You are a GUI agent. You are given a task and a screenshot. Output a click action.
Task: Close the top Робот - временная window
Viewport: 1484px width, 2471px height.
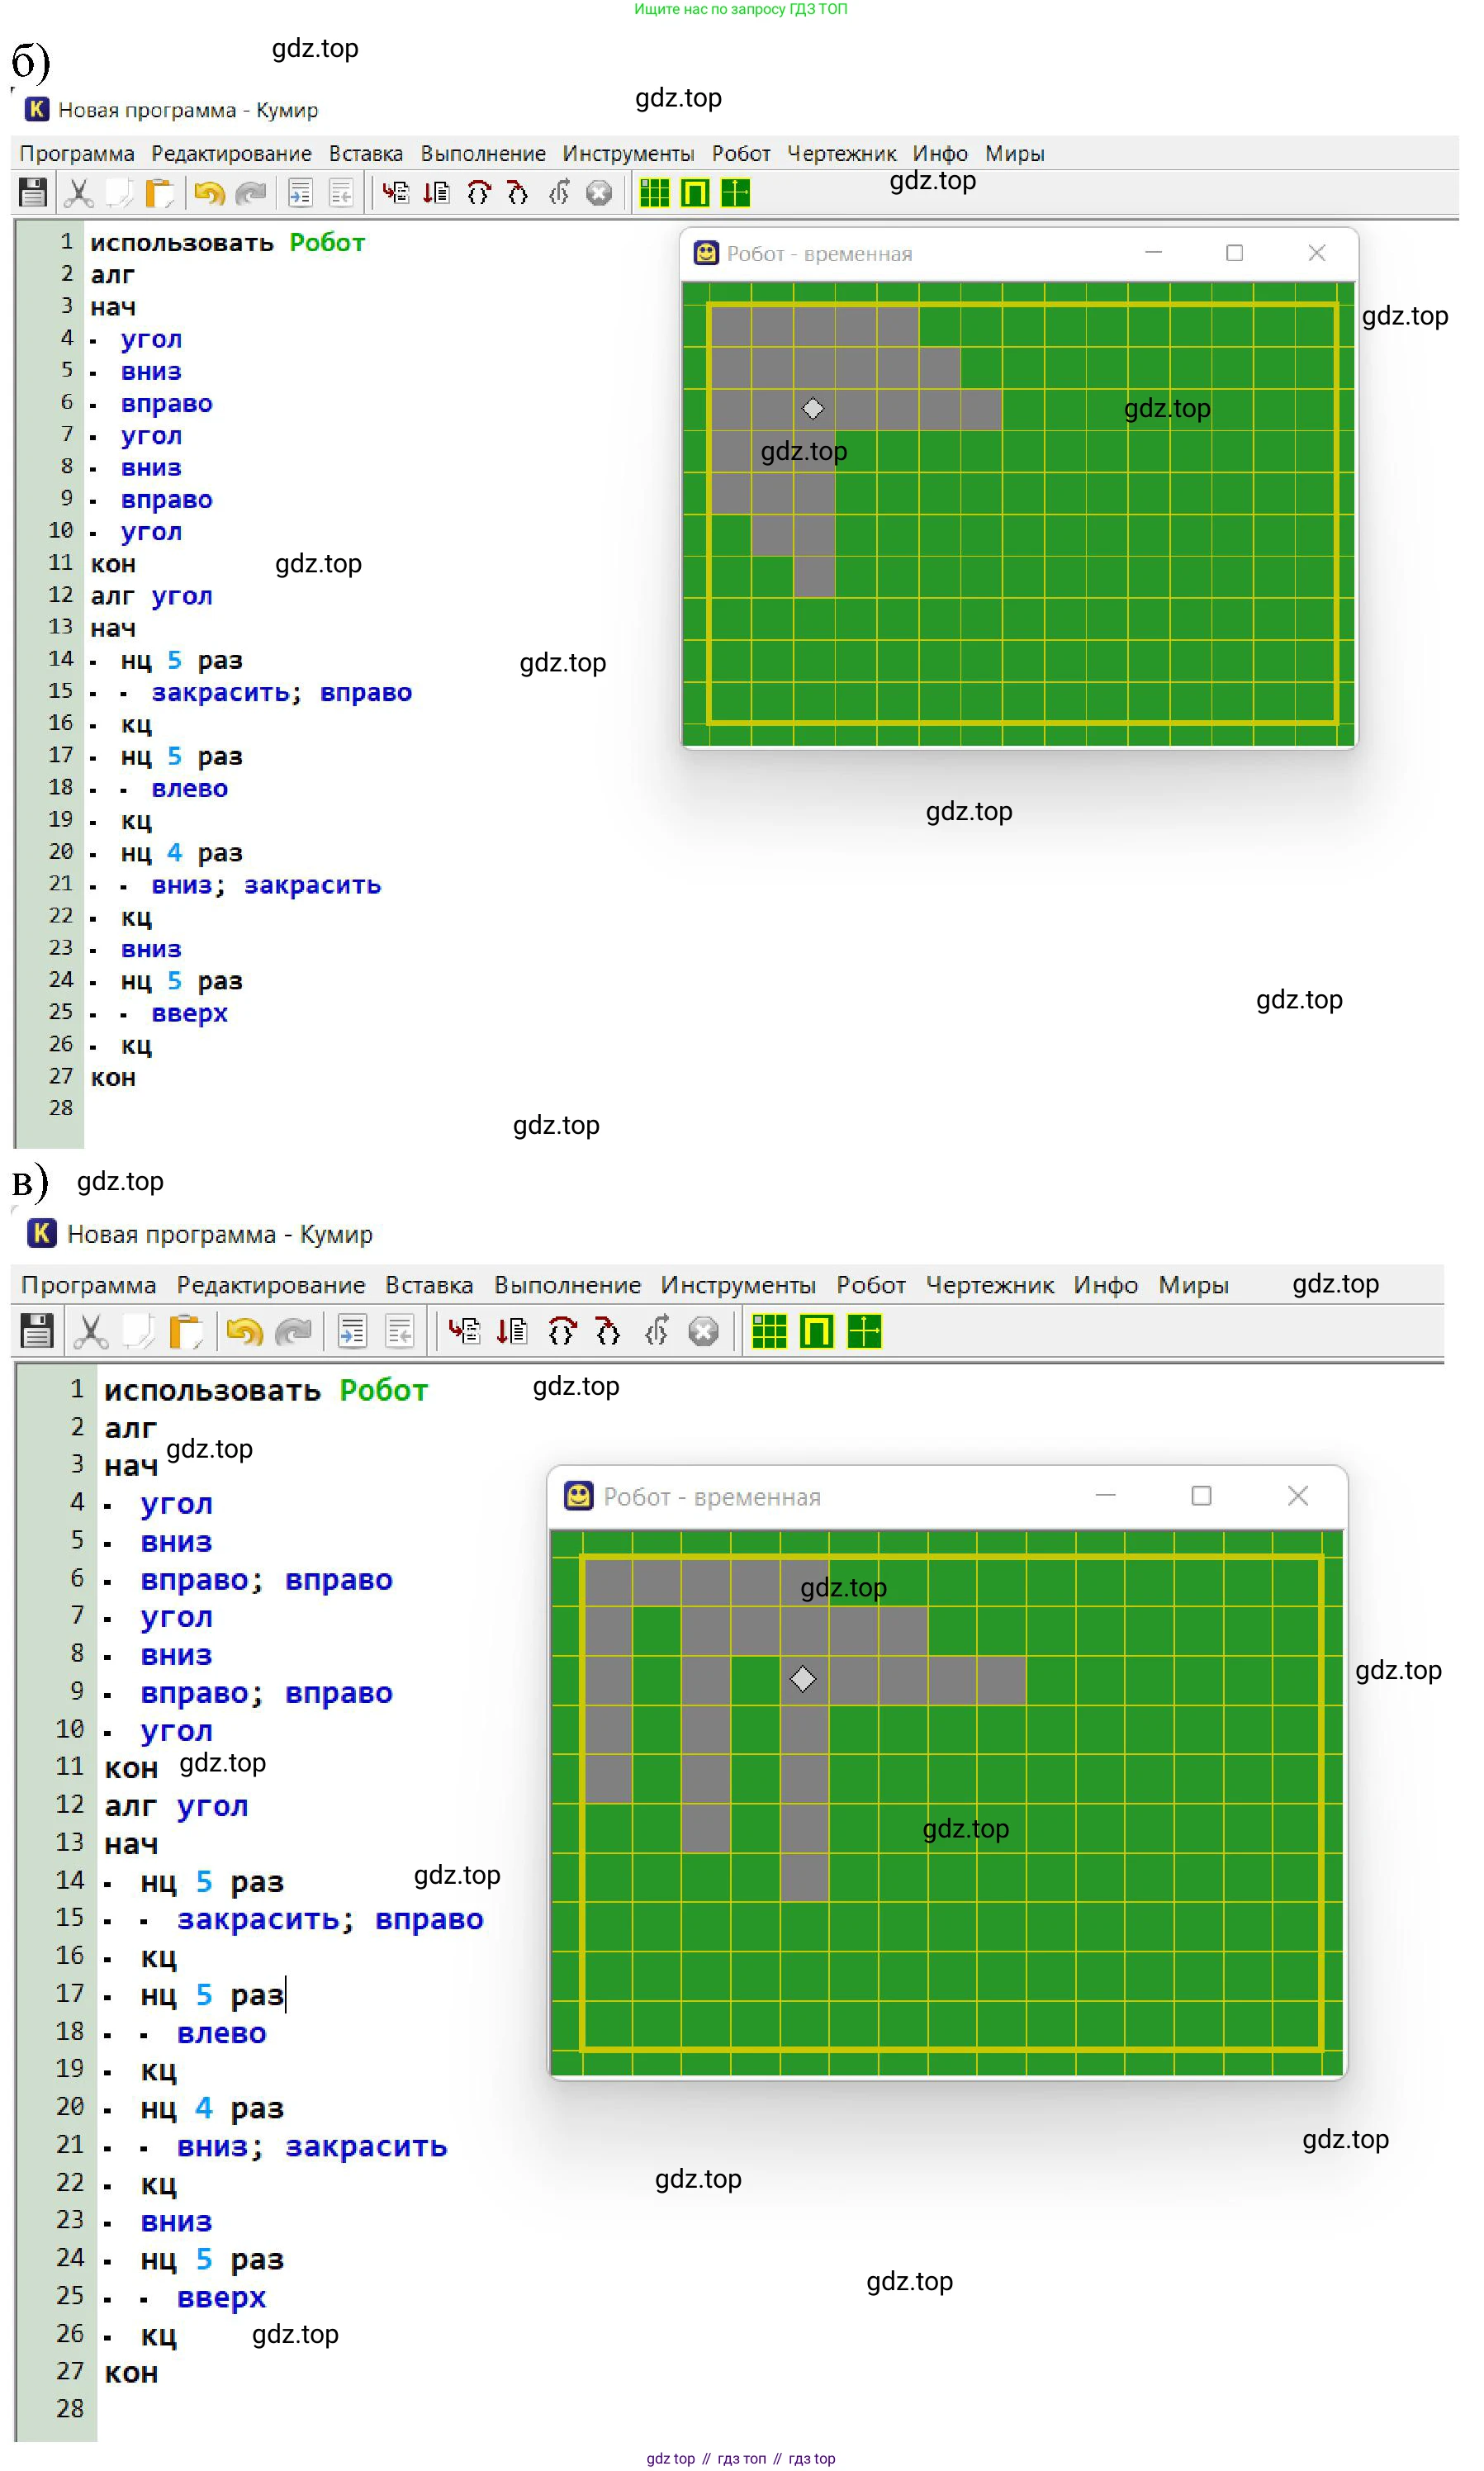pyautogui.click(x=1316, y=253)
